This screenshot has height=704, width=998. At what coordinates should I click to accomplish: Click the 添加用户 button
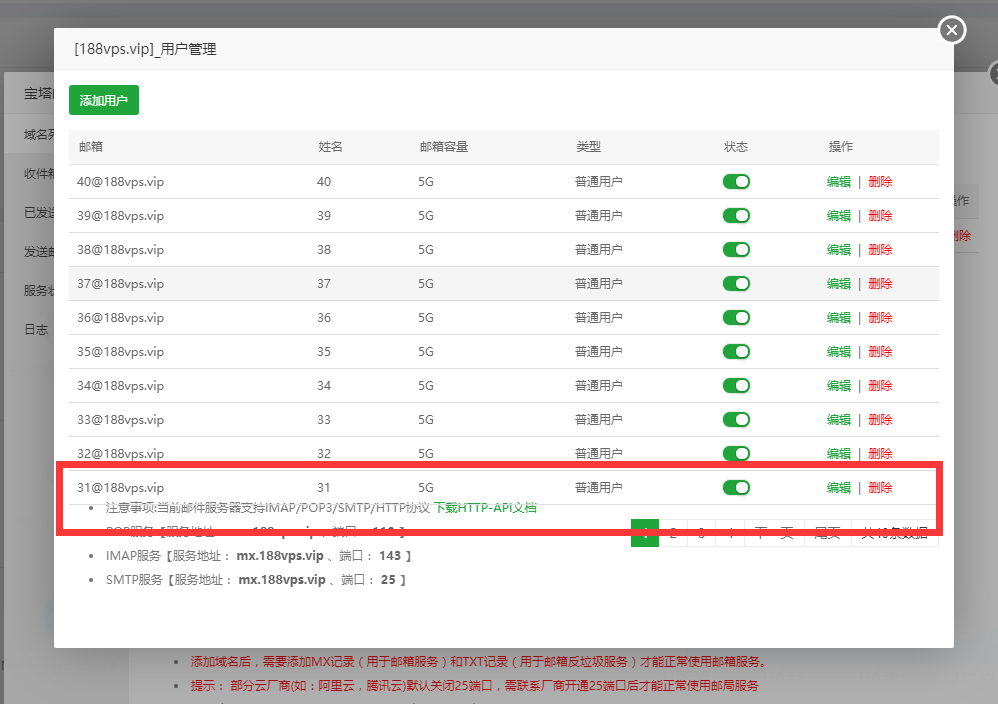[x=104, y=100]
